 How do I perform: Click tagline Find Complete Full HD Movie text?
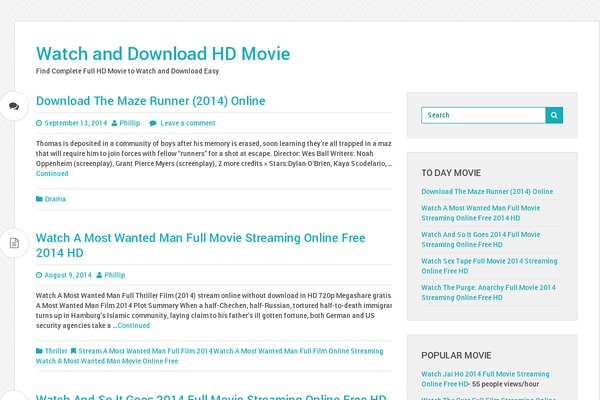pyautogui.click(x=127, y=71)
